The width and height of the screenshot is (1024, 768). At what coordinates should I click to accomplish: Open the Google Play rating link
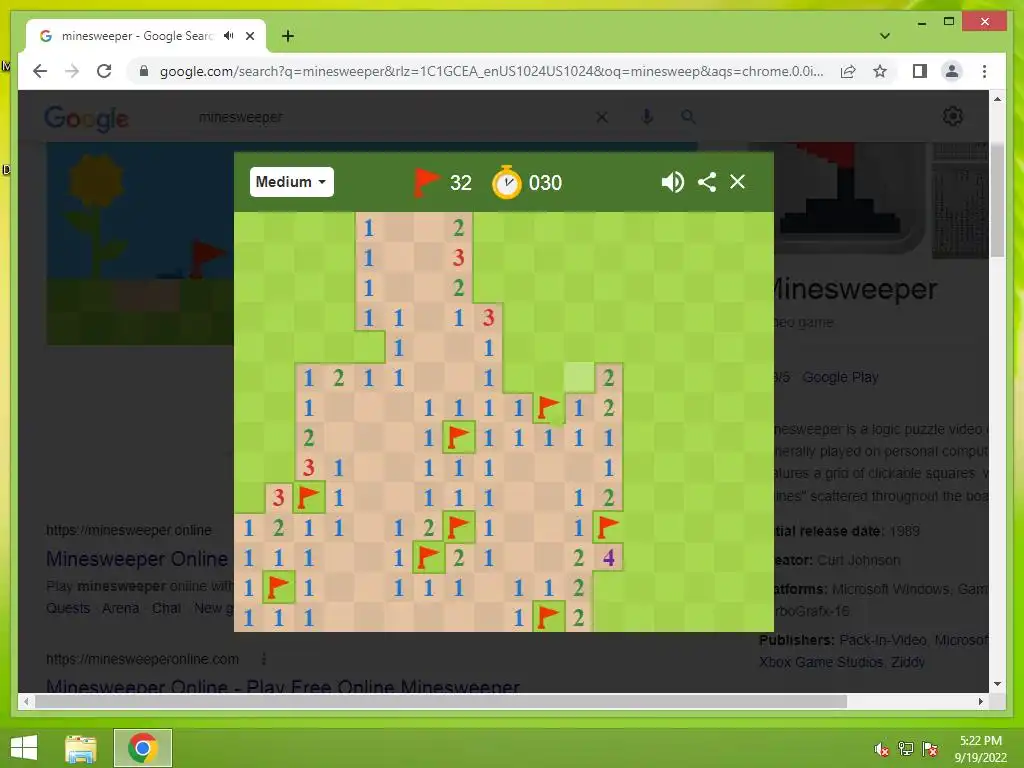840,377
